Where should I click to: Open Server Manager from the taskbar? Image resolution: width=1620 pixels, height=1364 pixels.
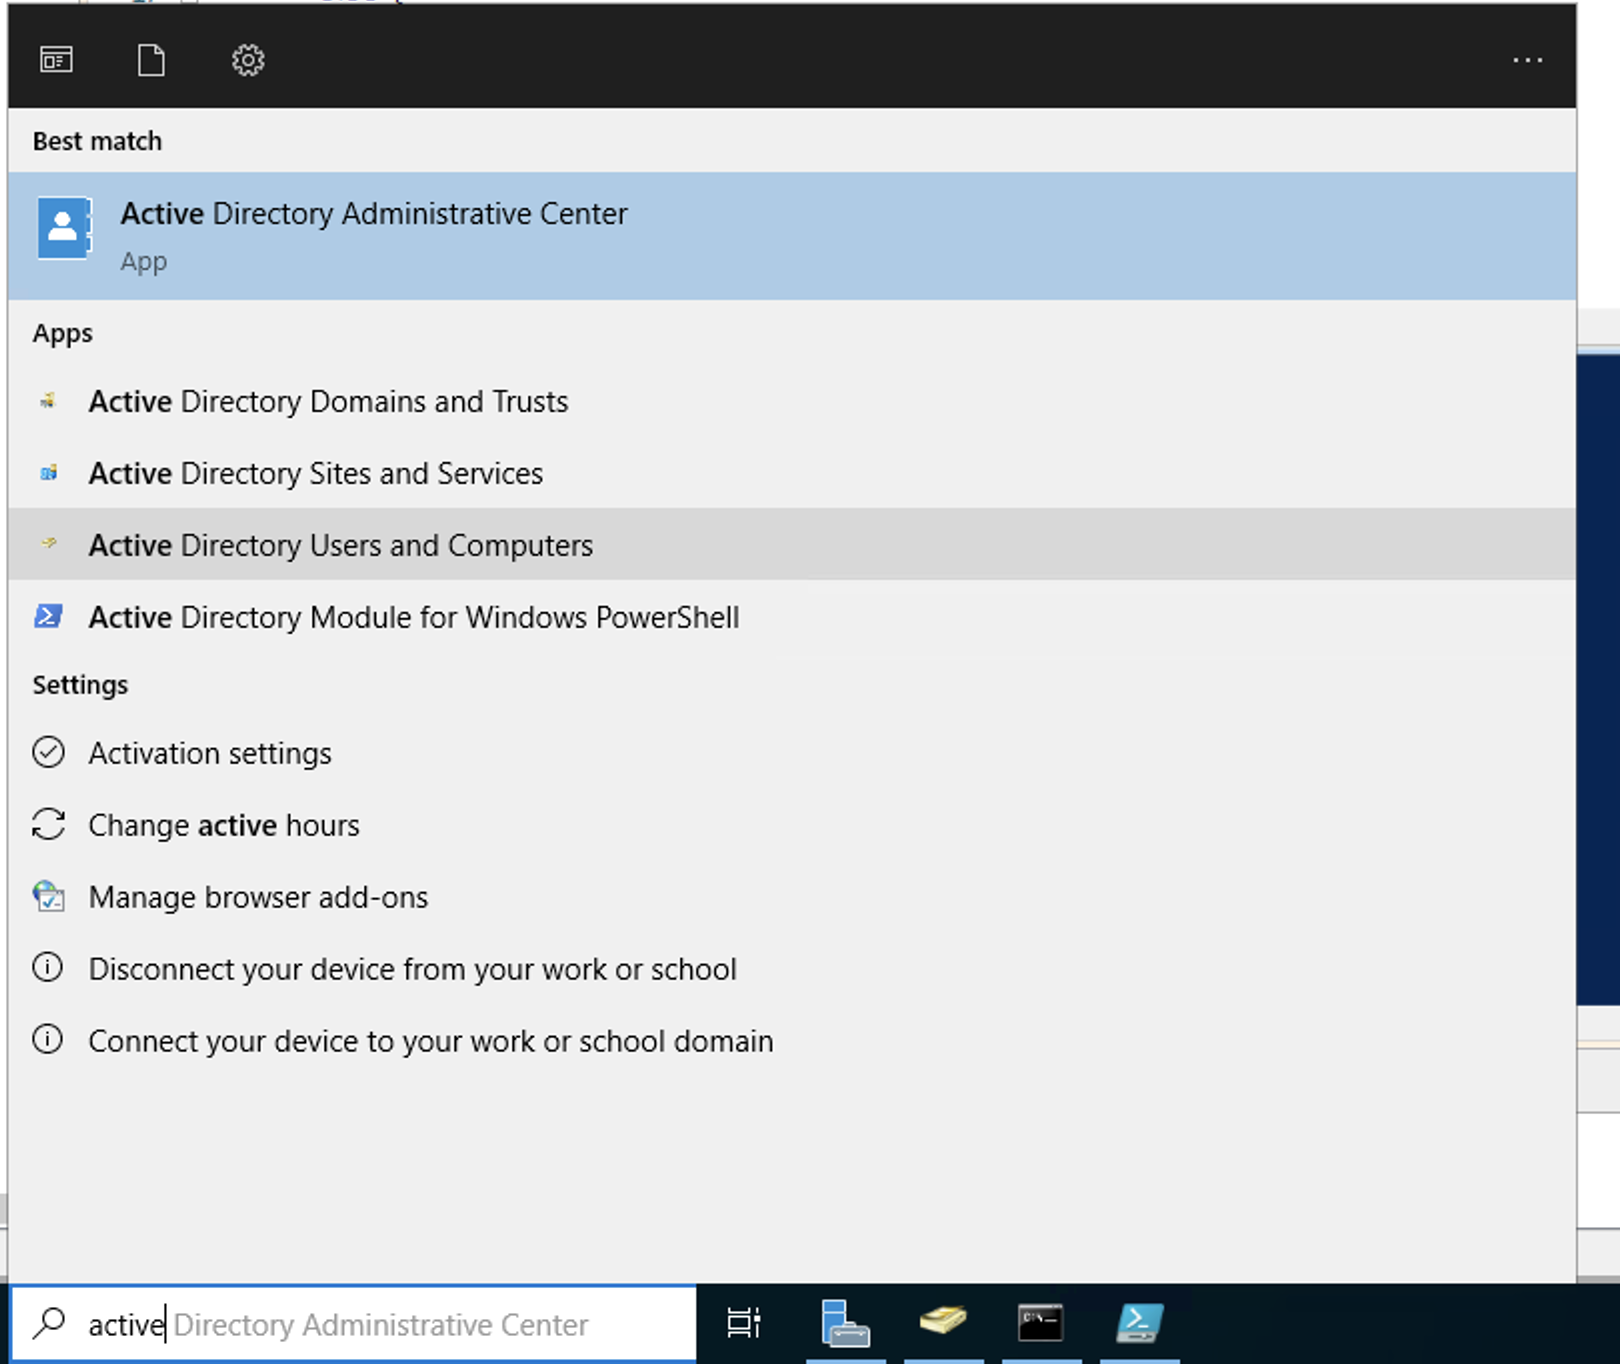845,1323
